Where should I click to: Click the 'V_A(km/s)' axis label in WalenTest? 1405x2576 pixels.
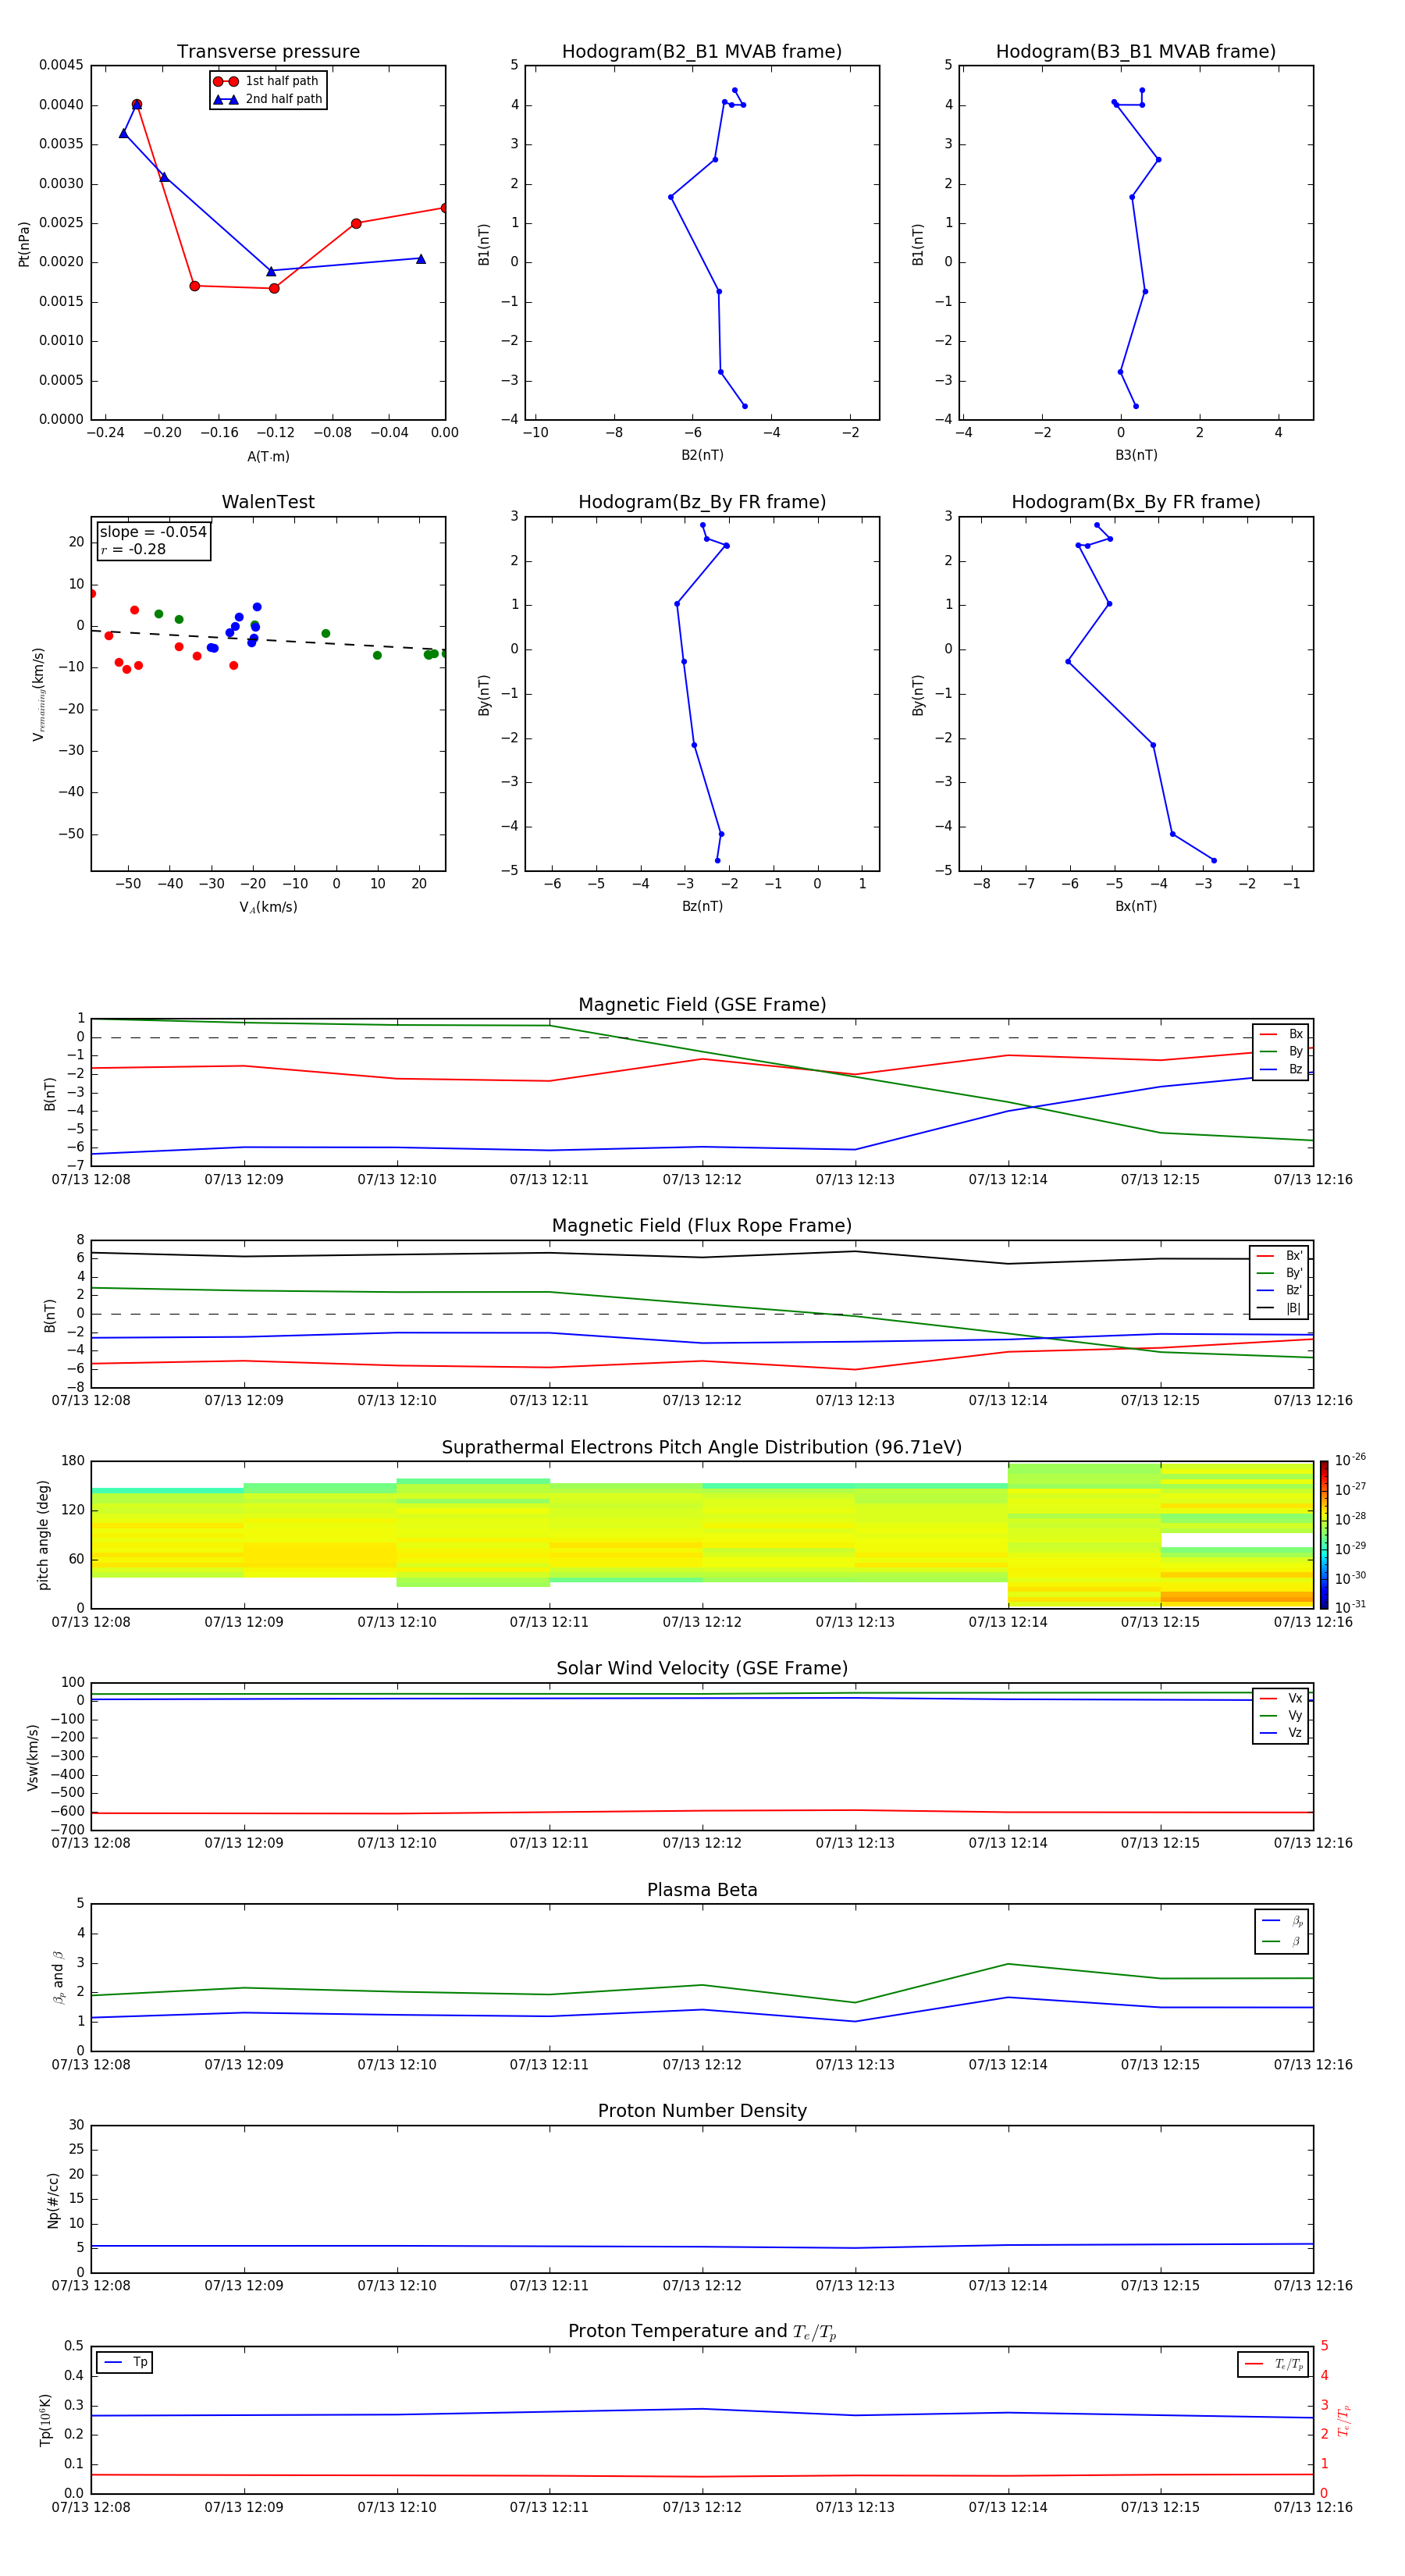click(268, 908)
